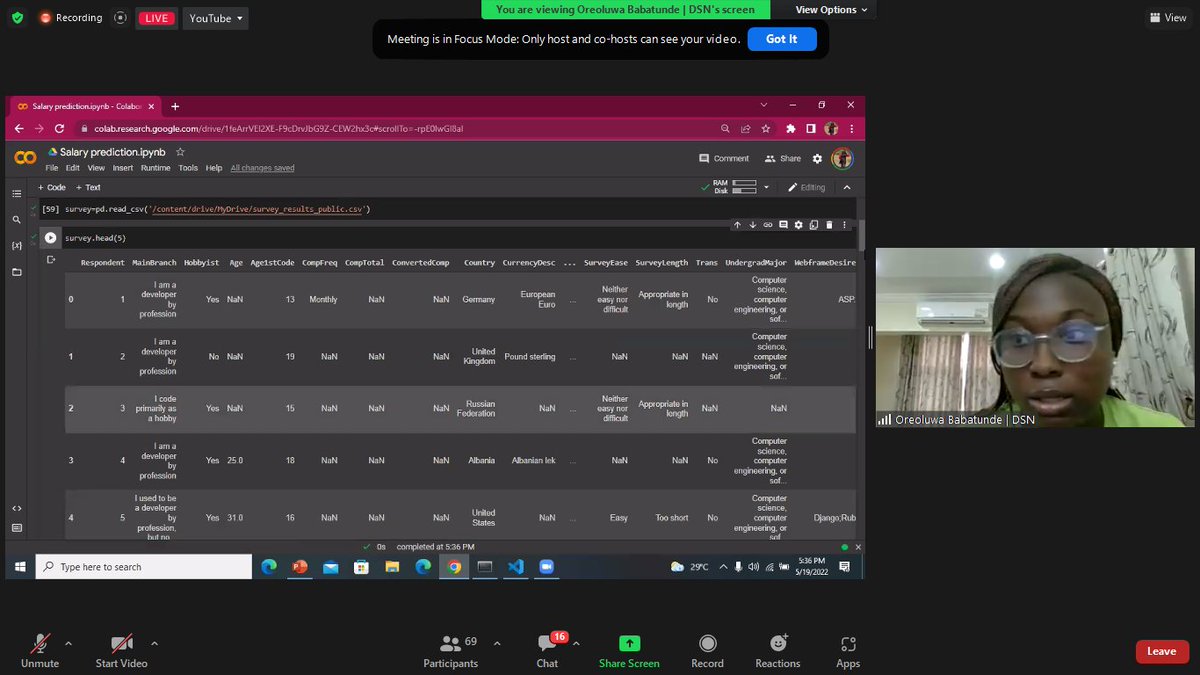The width and height of the screenshot is (1200, 675).
Task: Select the Salary prediction.ipynb browser tab
Action: click(84, 106)
